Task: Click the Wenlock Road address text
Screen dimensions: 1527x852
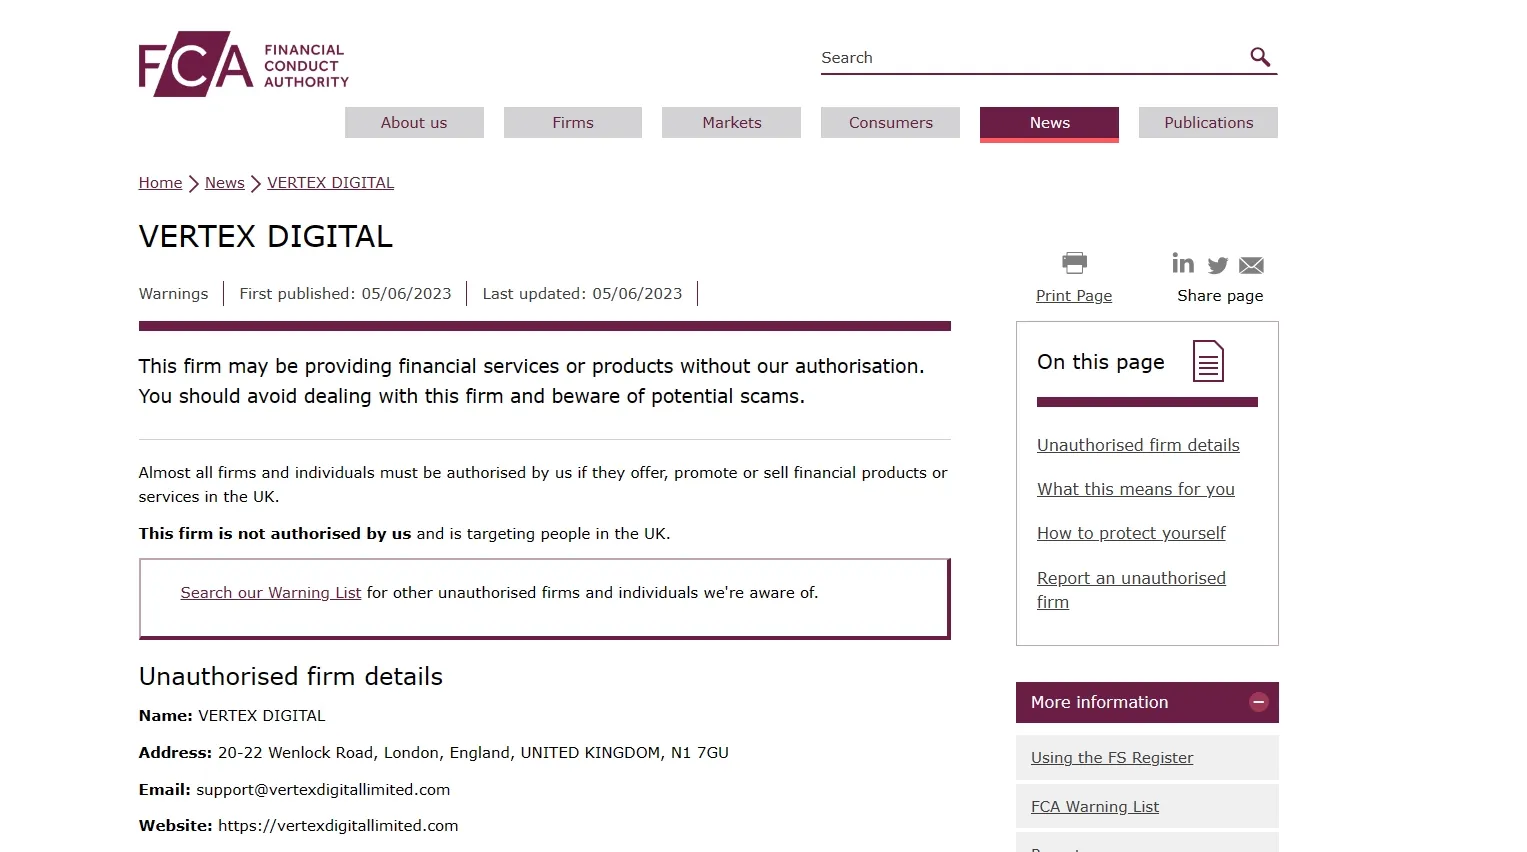Action: (x=473, y=753)
